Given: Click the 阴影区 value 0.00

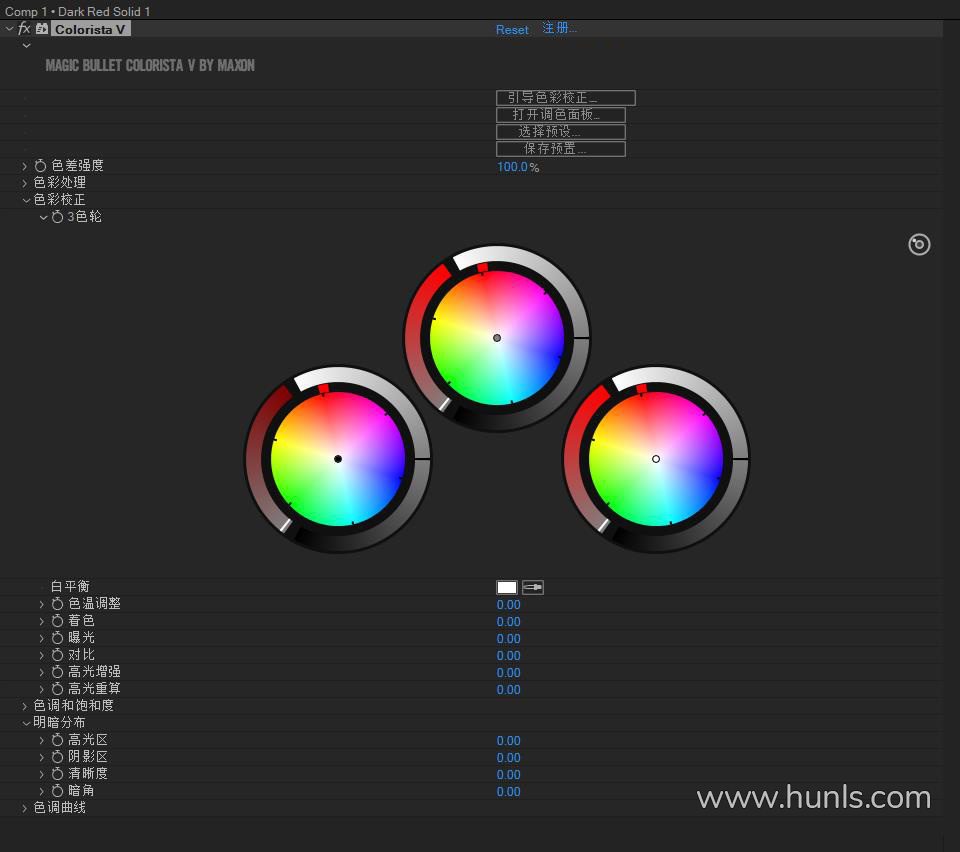Looking at the screenshot, I should [509, 758].
